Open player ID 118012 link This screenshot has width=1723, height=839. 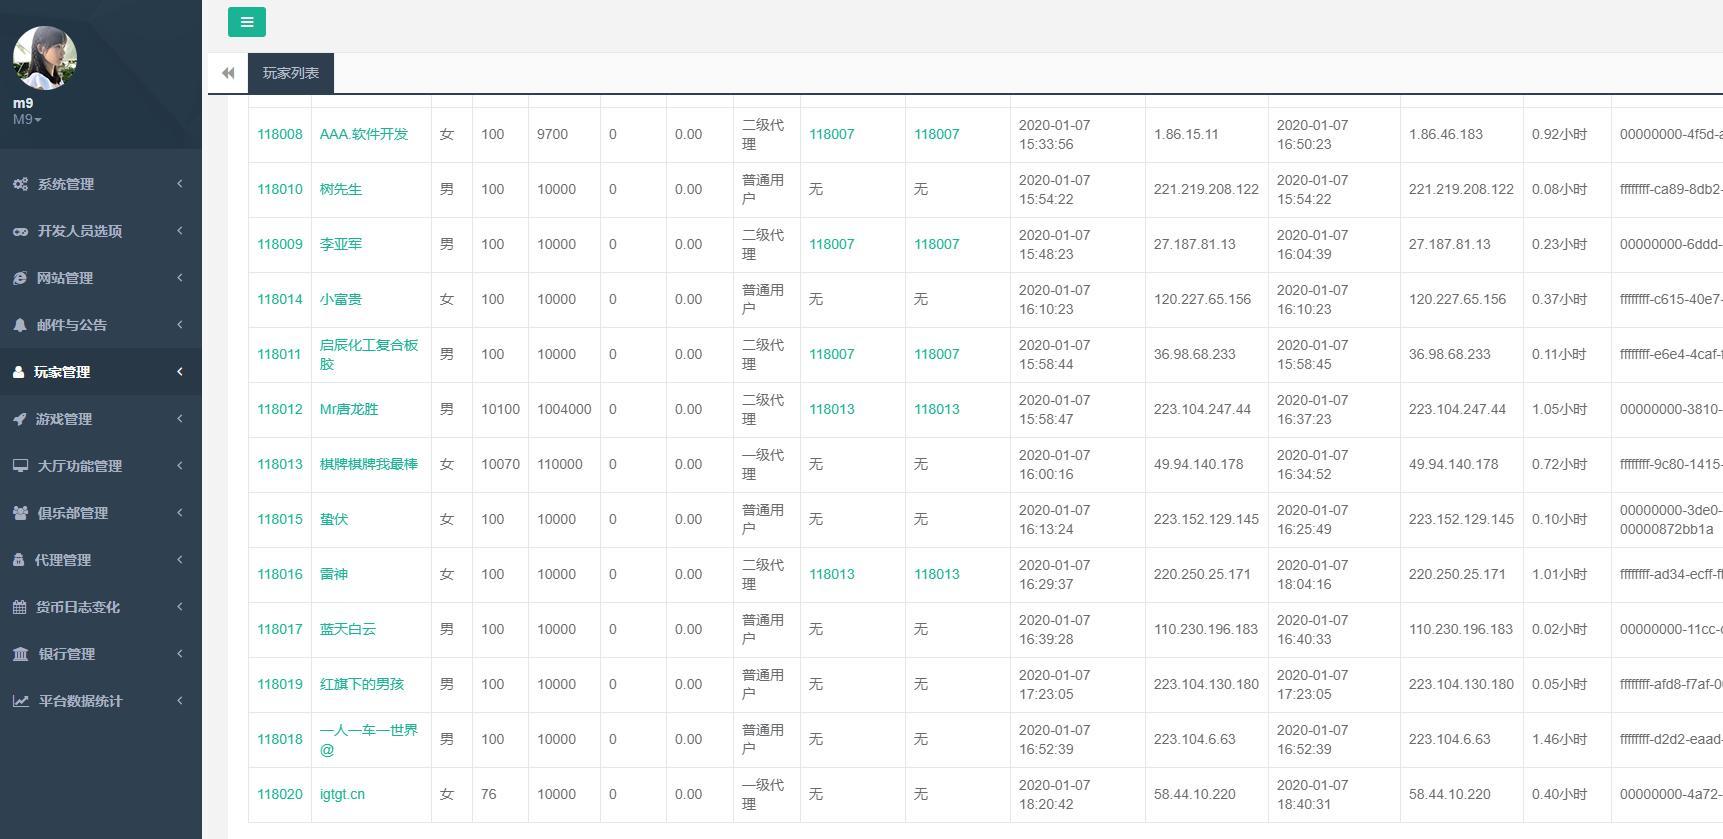pos(279,409)
